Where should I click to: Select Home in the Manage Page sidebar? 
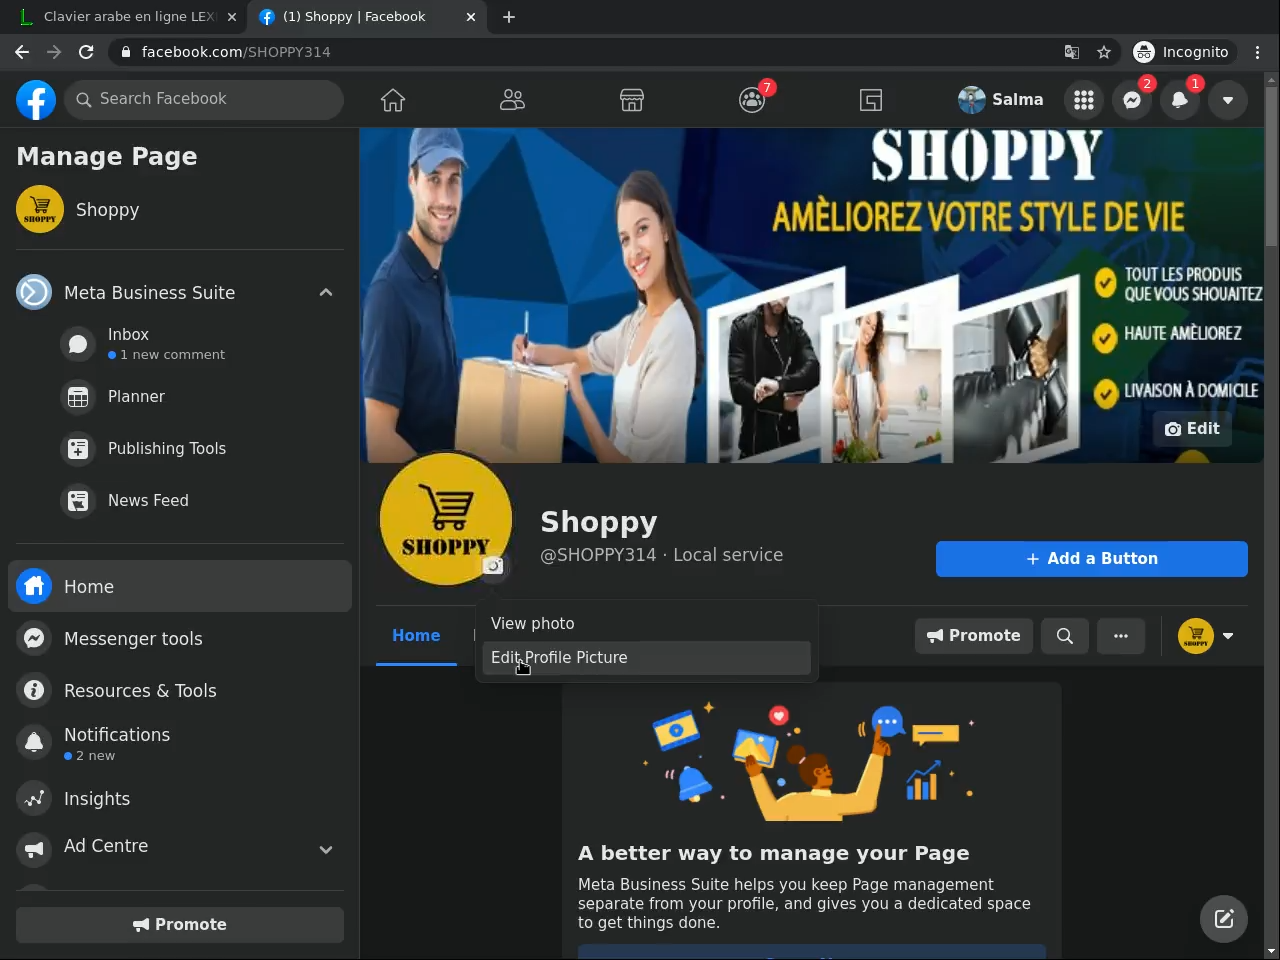click(180, 586)
